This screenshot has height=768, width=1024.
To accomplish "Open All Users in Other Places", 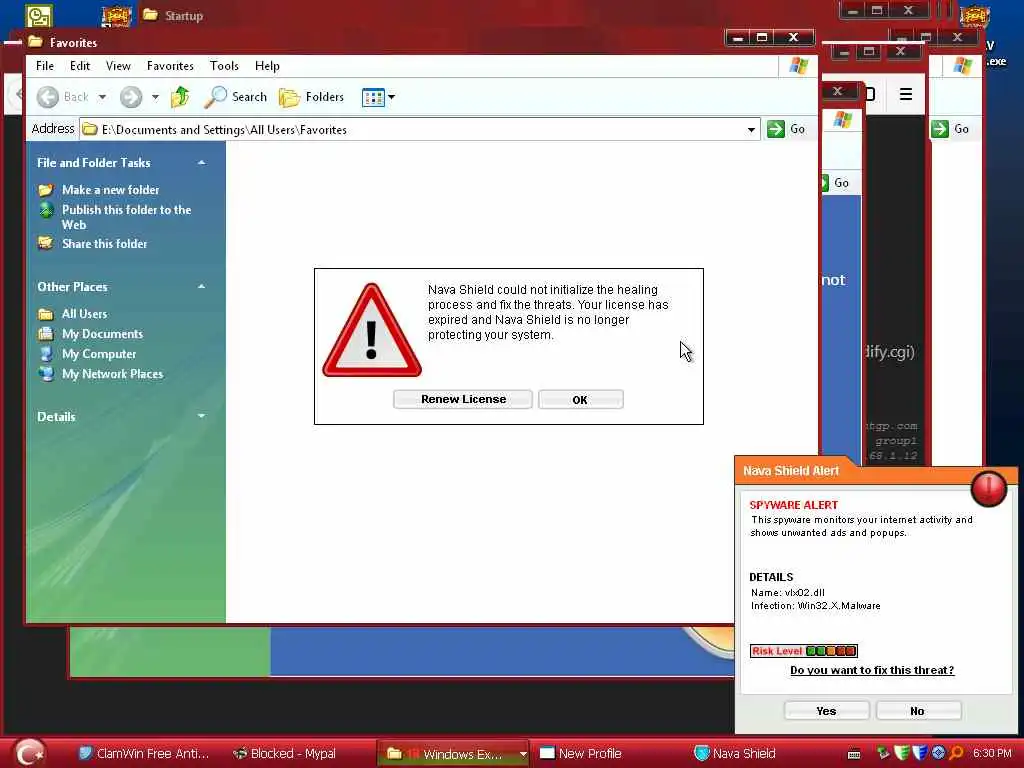I will point(84,313).
